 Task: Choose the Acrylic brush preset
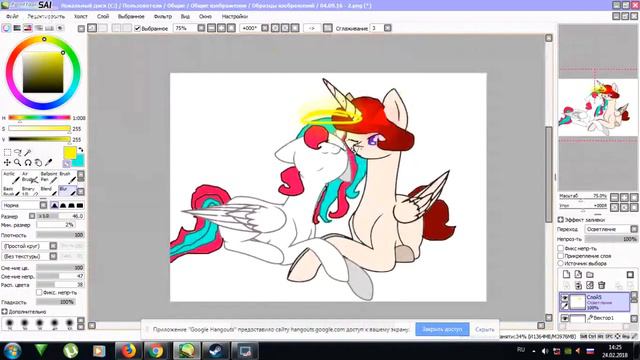(11, 177)
